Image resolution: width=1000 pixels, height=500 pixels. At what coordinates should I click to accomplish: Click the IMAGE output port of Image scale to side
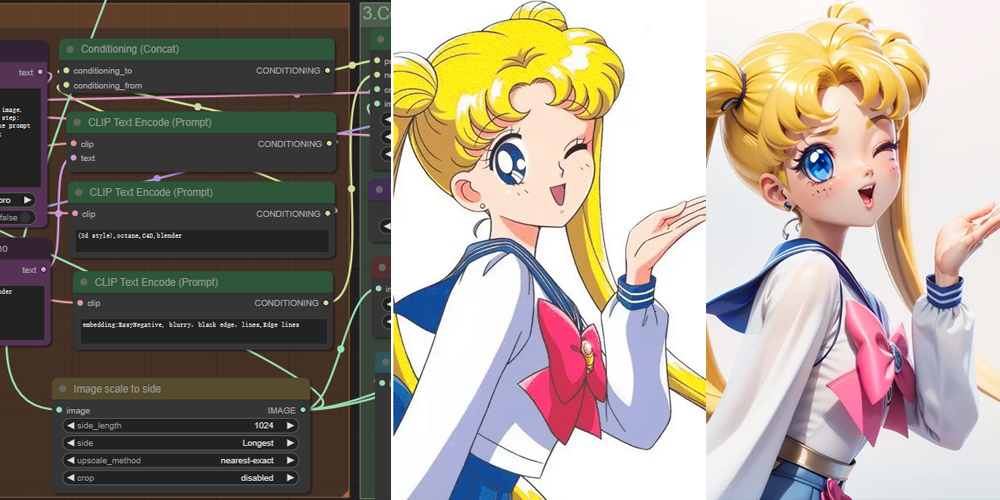click(x=303, y=410)
